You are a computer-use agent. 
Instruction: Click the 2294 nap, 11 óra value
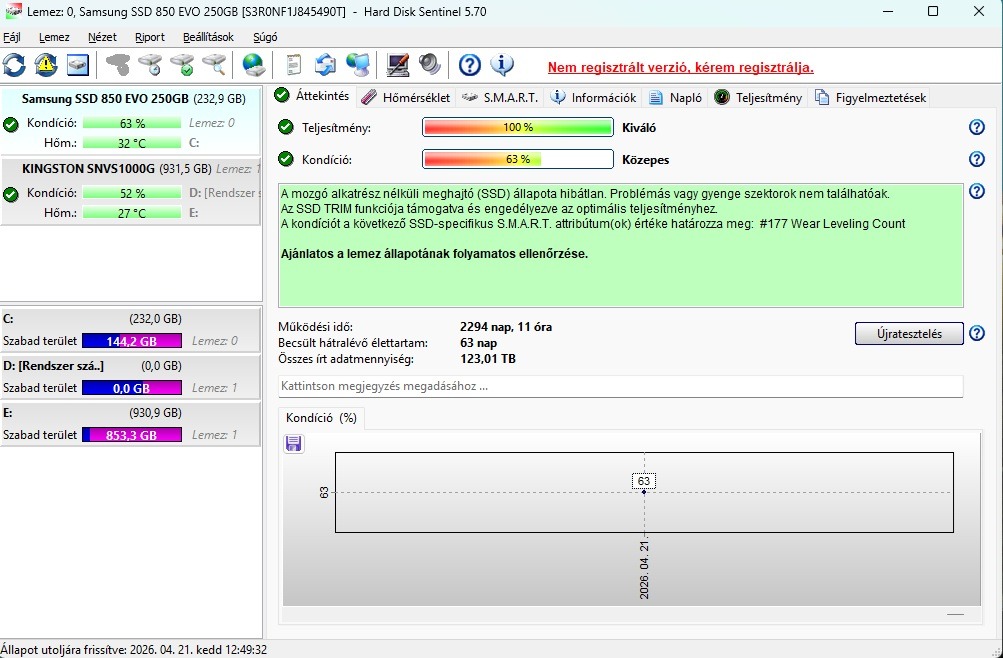pyautogui.click(x=506, y=327)
